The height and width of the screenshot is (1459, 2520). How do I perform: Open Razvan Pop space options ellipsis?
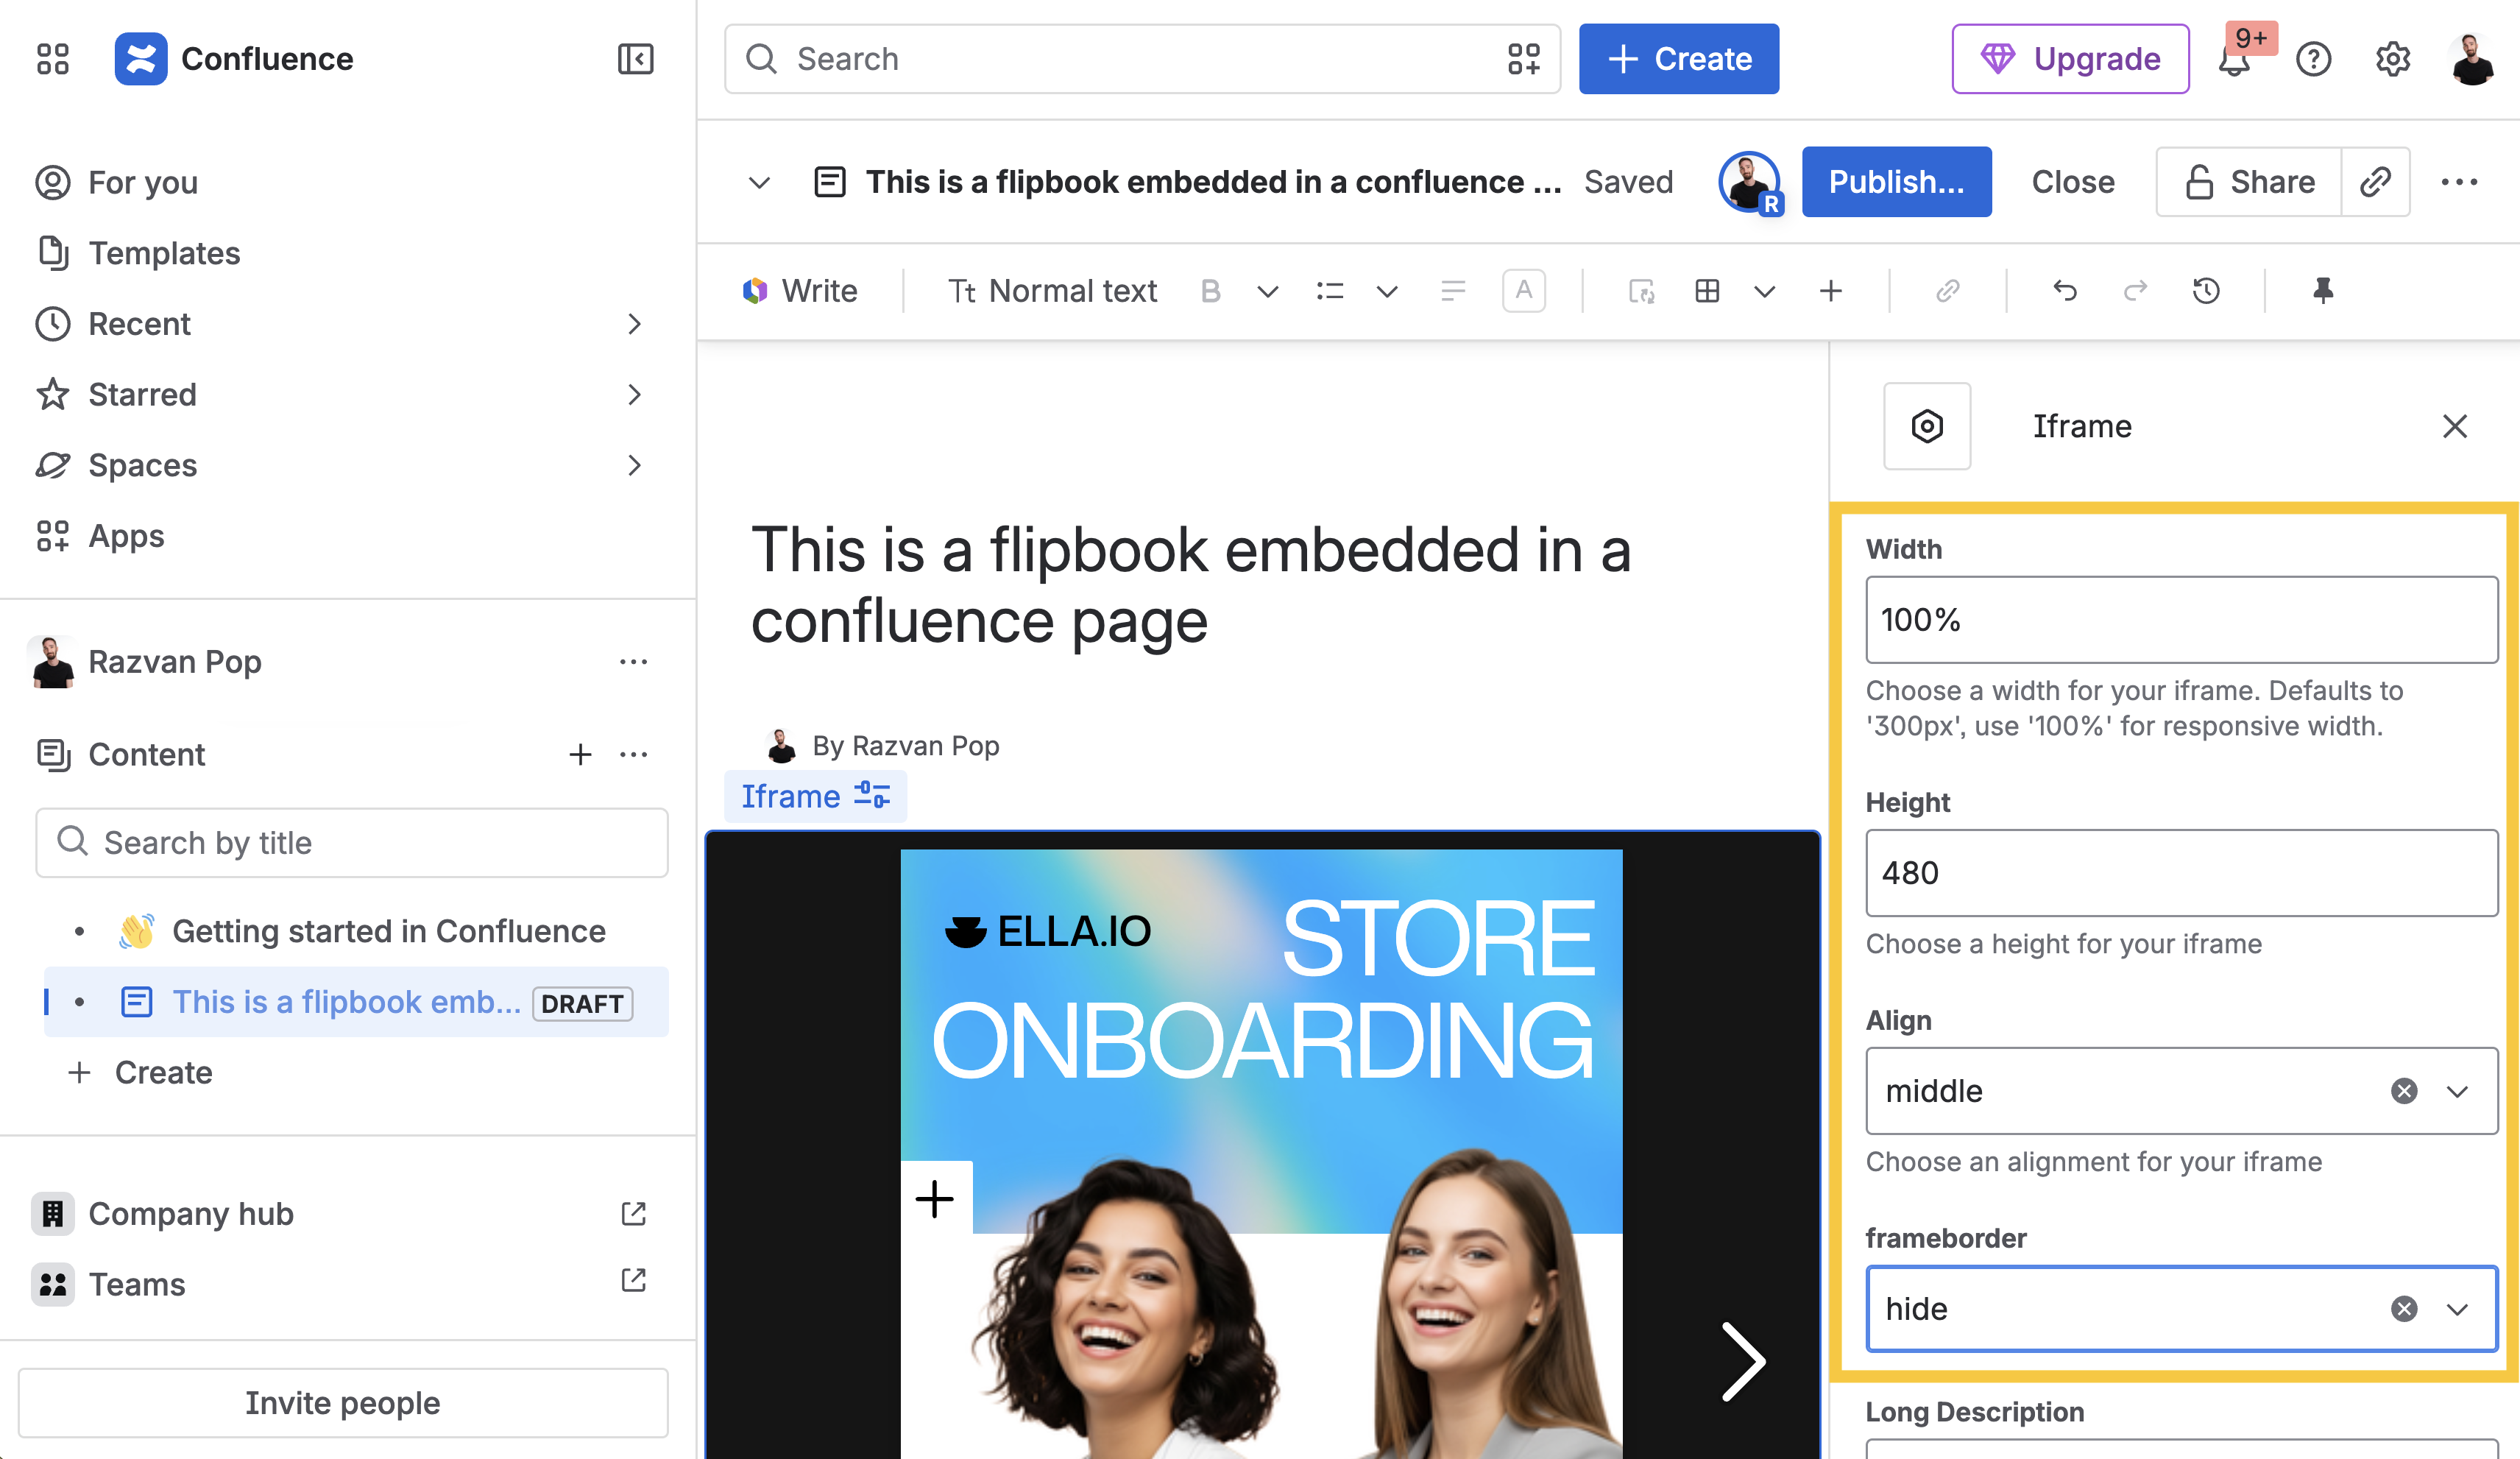click(x=633, y=662)
